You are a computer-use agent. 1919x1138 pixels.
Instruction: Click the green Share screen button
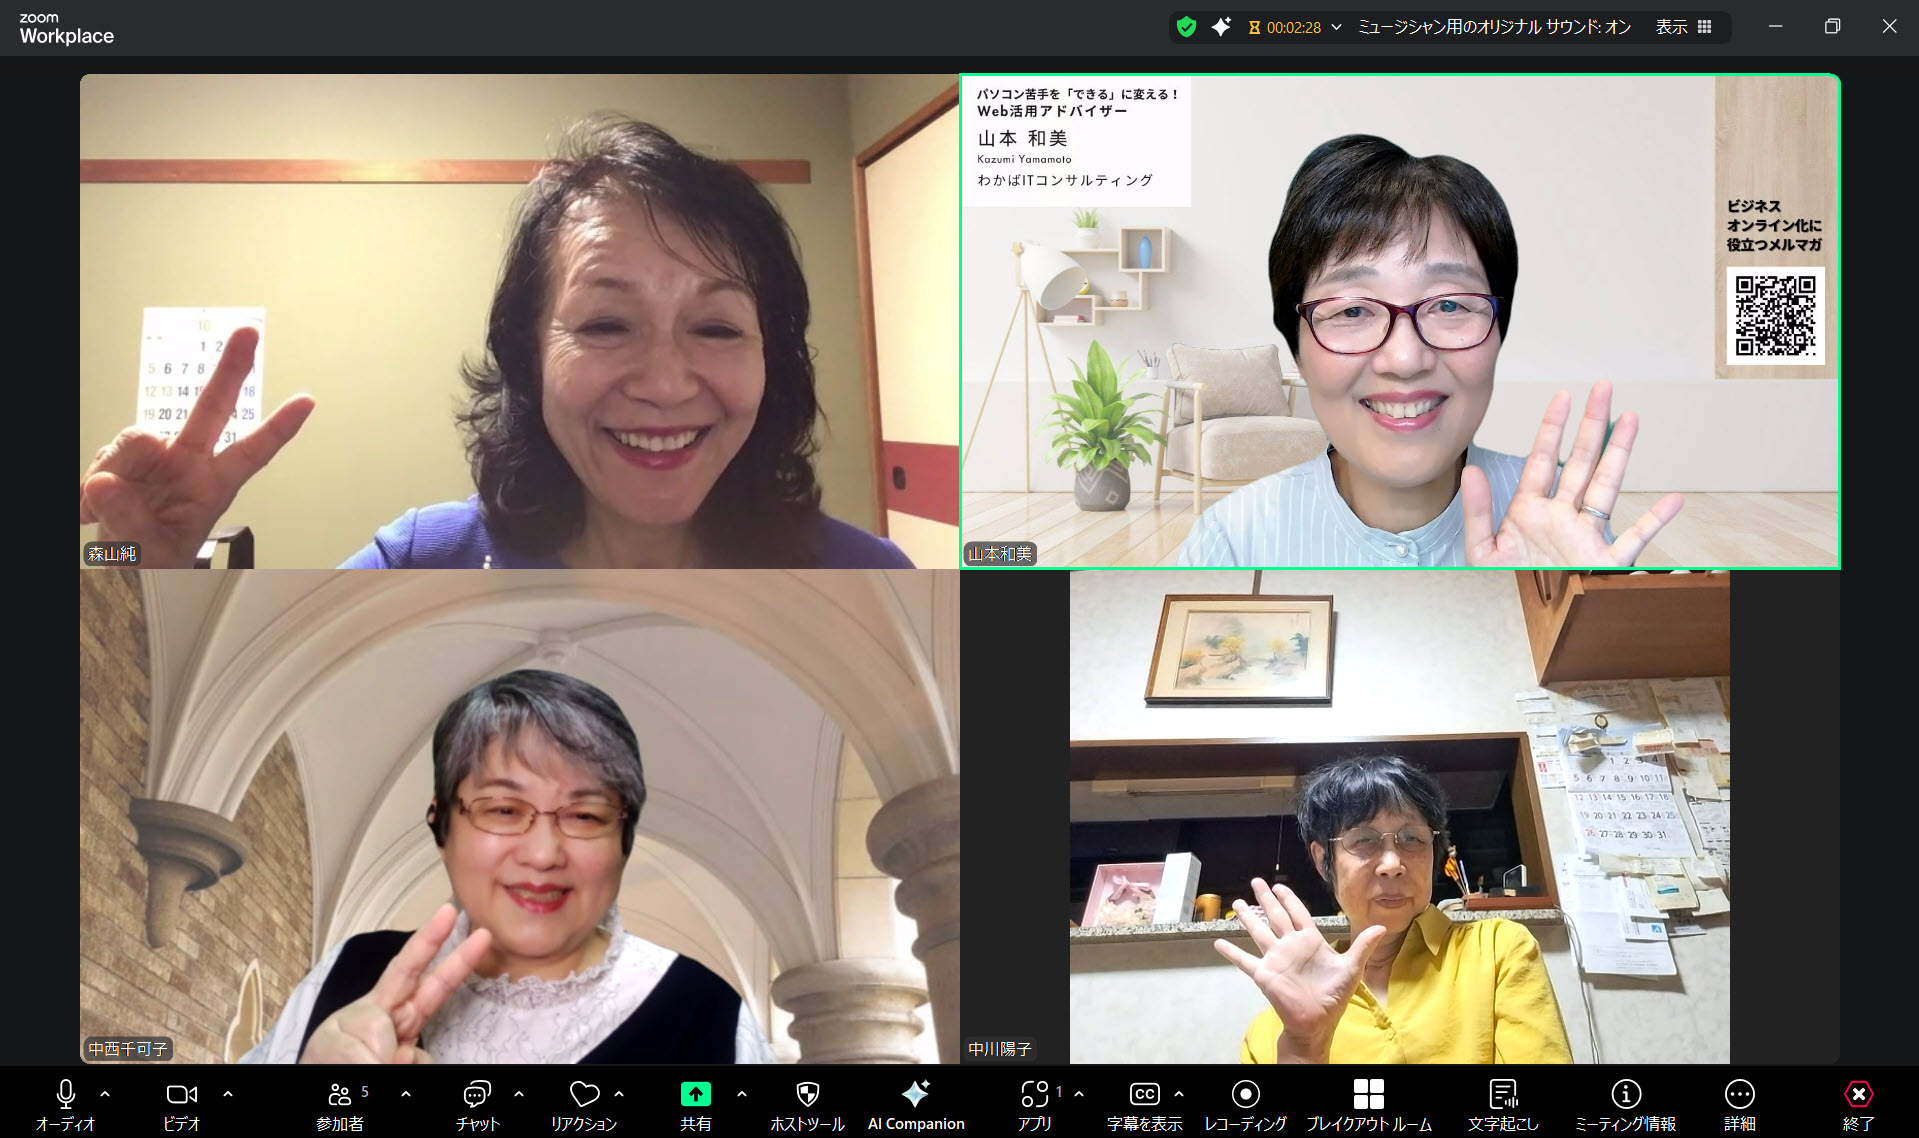click(x=695, y=1104)
